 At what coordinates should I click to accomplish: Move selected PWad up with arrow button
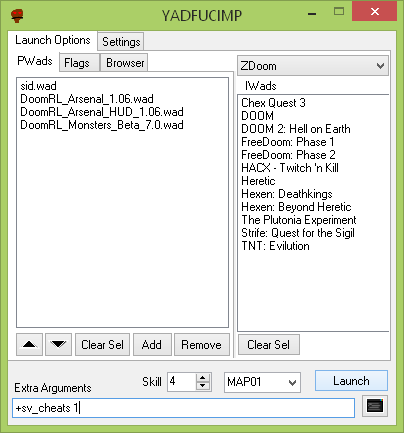(x=29, y=344)
